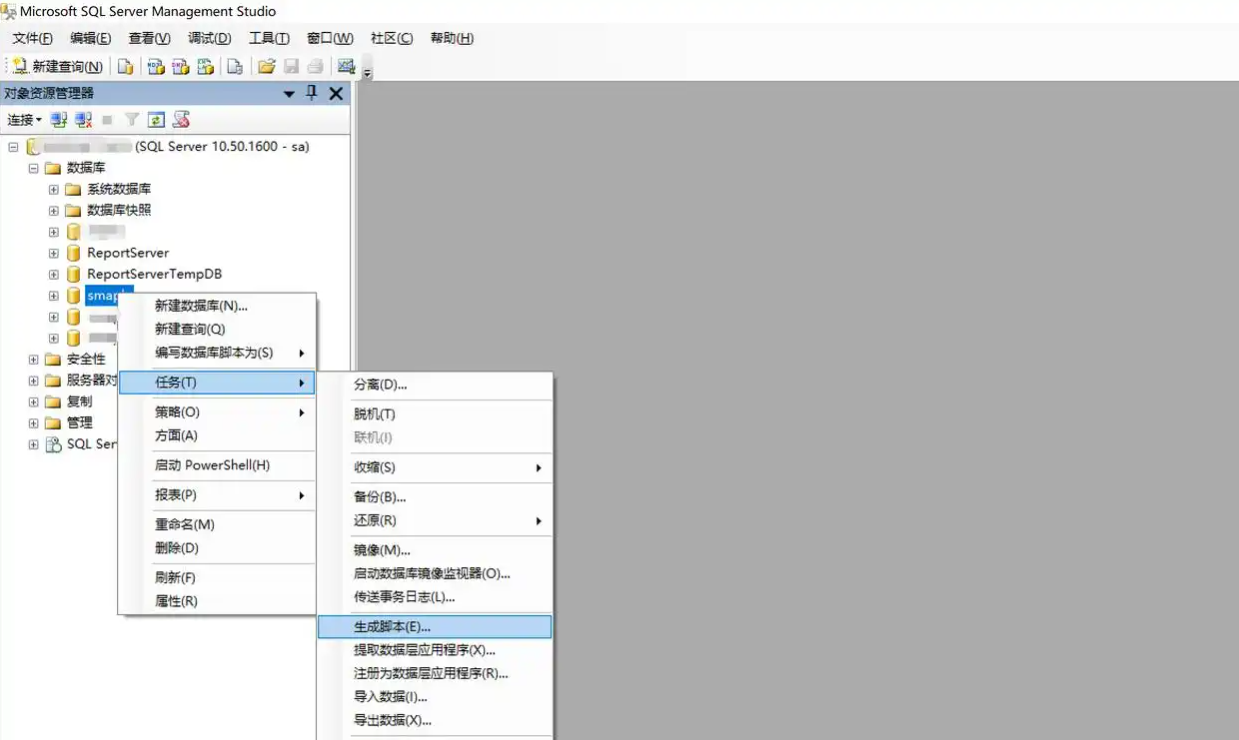Expand the ReportServer database node
Screen dimensions: 1239x740
[x=54, y=253]
